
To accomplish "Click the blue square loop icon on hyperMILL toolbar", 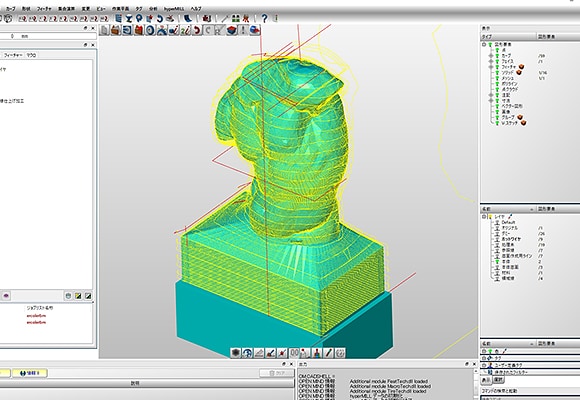I will pyautogui.click(x=127, y=30).
